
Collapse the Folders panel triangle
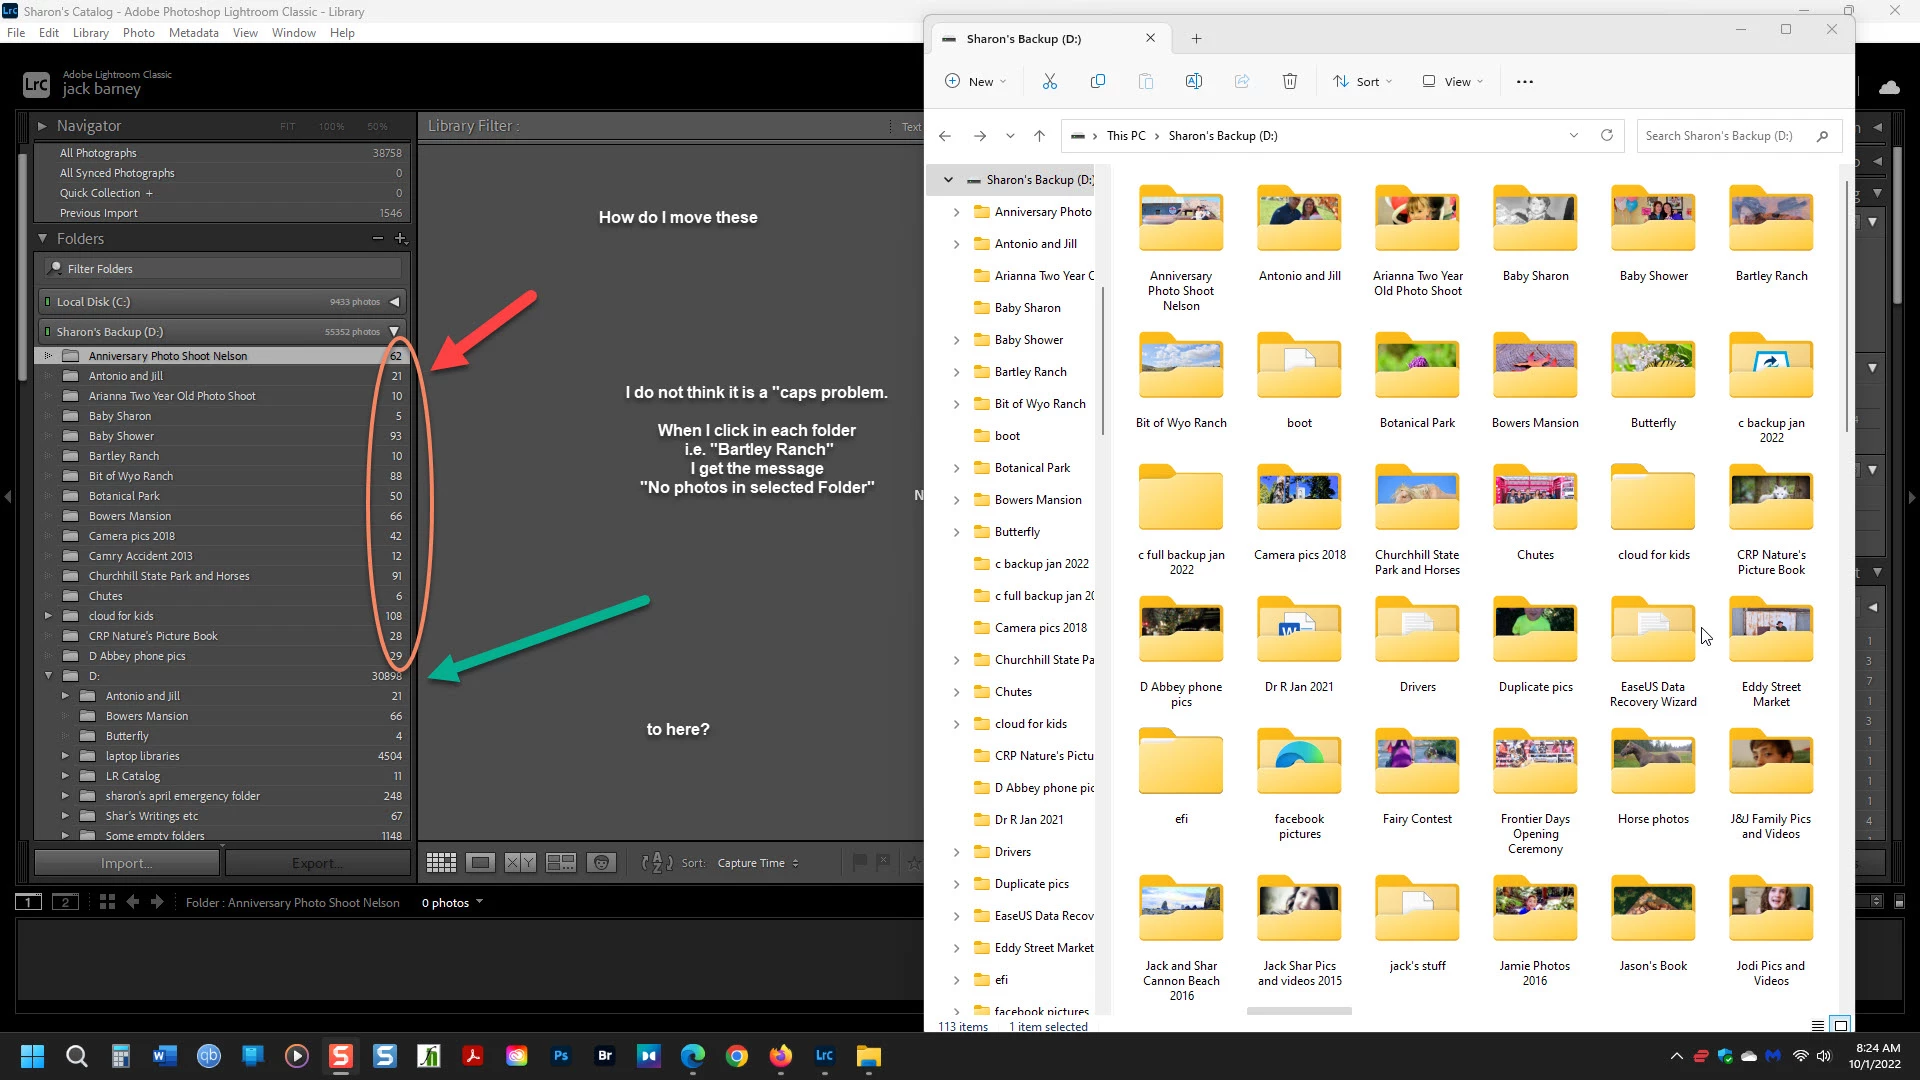coord(43,239)
